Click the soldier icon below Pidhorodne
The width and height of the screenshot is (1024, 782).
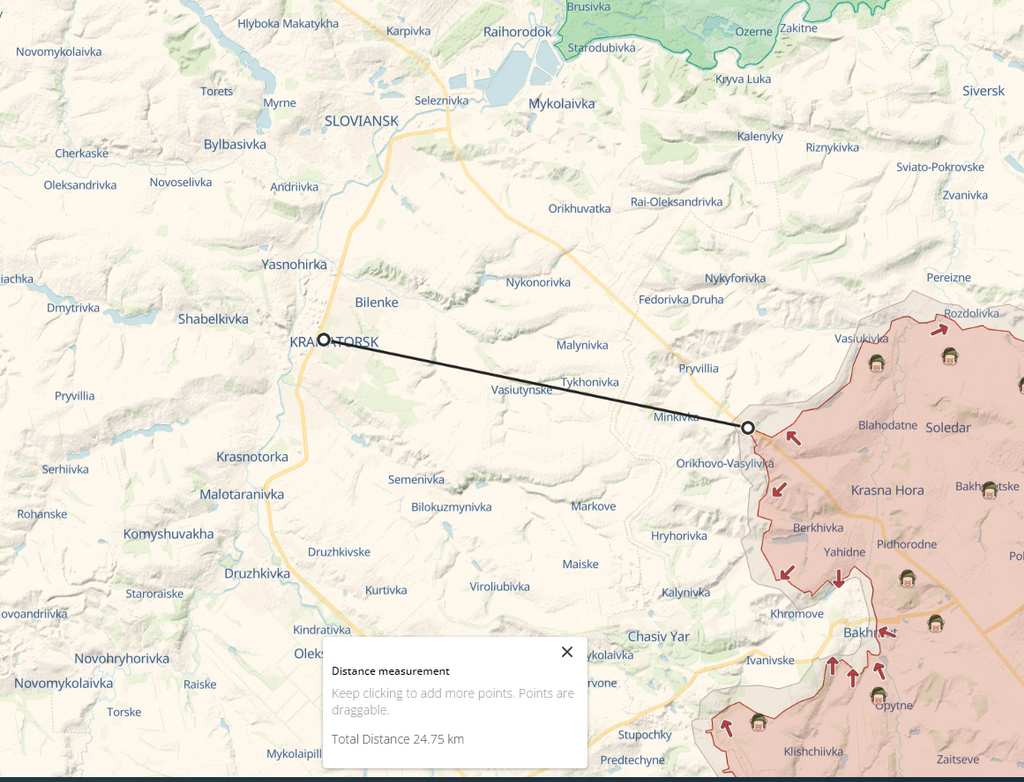pos(906,578)
